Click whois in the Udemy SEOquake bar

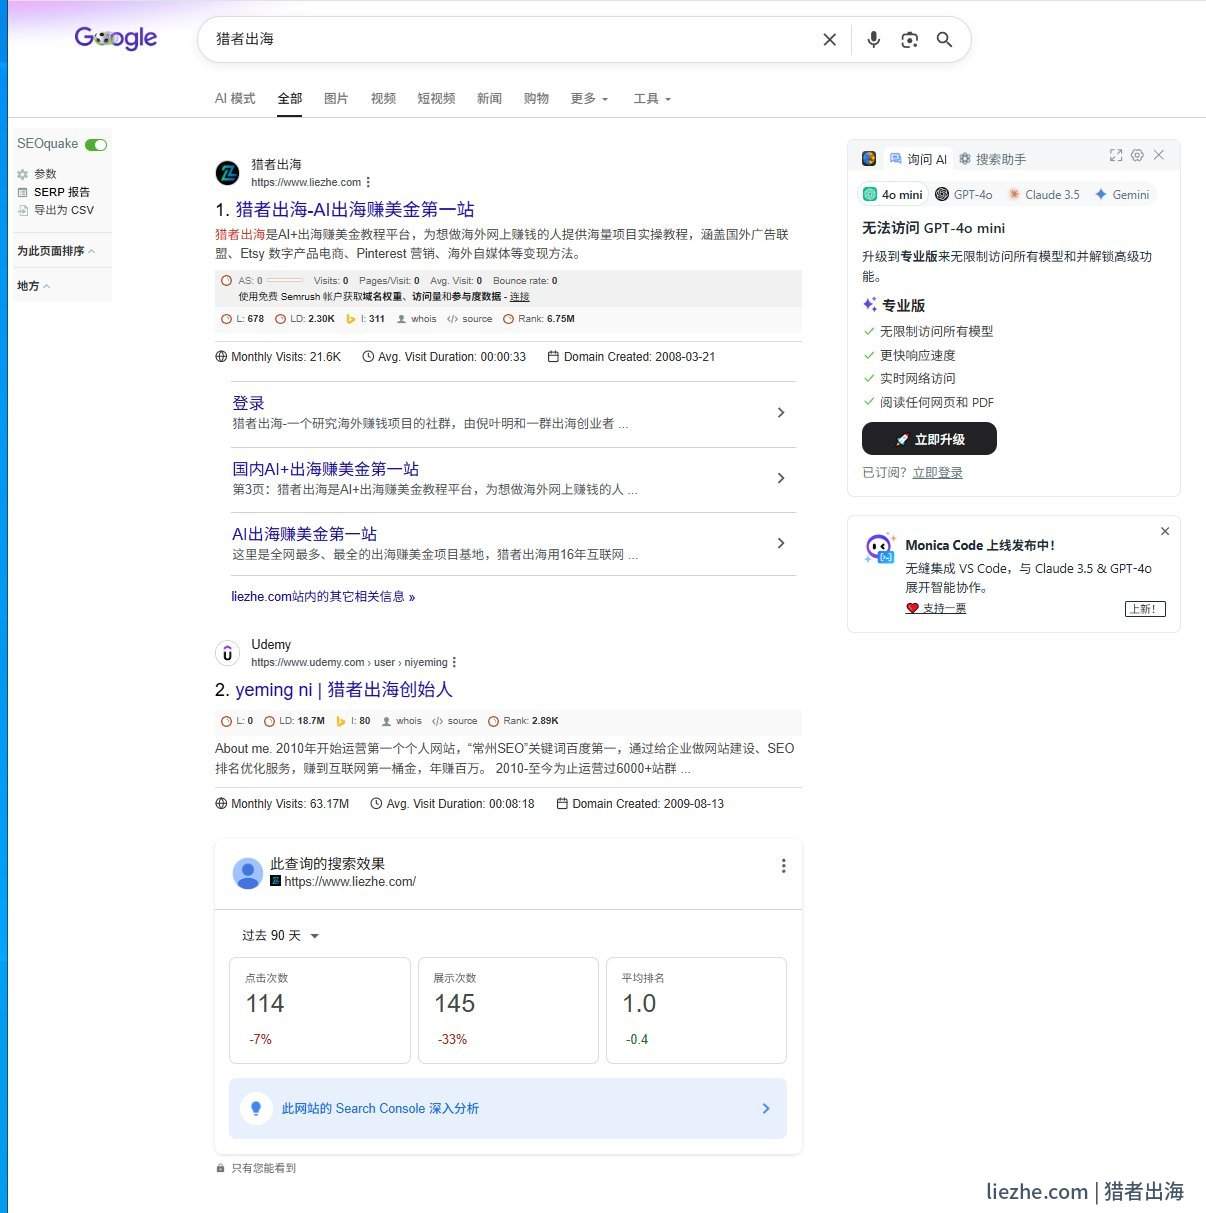coord(402,721)
